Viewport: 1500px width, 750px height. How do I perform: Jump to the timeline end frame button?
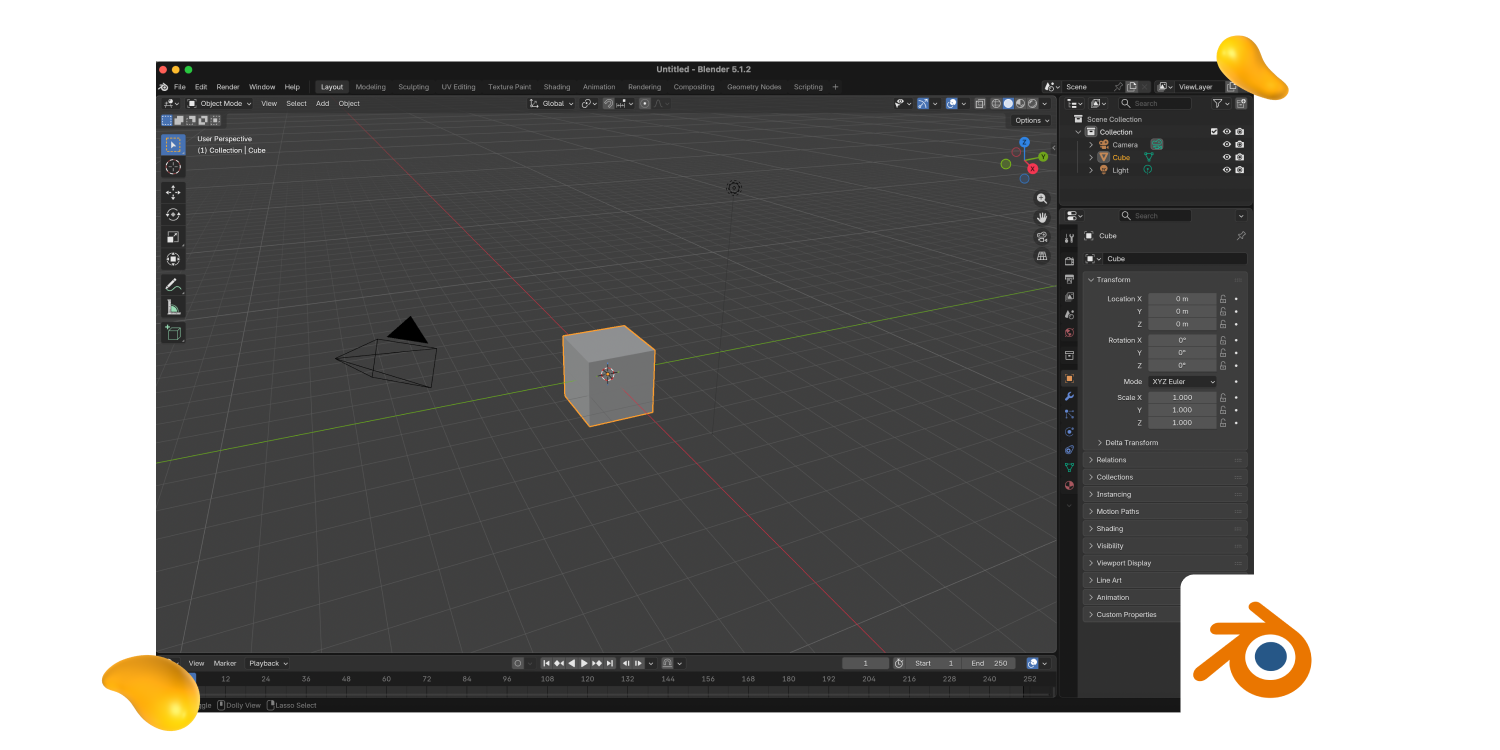[610, 663]
